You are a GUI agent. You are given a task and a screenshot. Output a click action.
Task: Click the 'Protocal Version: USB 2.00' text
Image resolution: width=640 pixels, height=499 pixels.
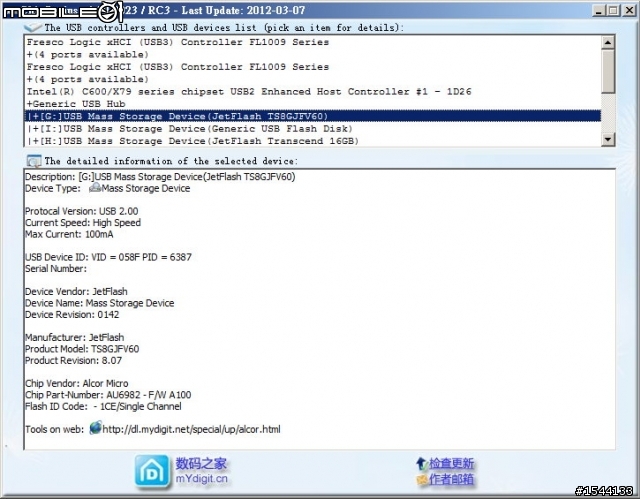[82, 211]
